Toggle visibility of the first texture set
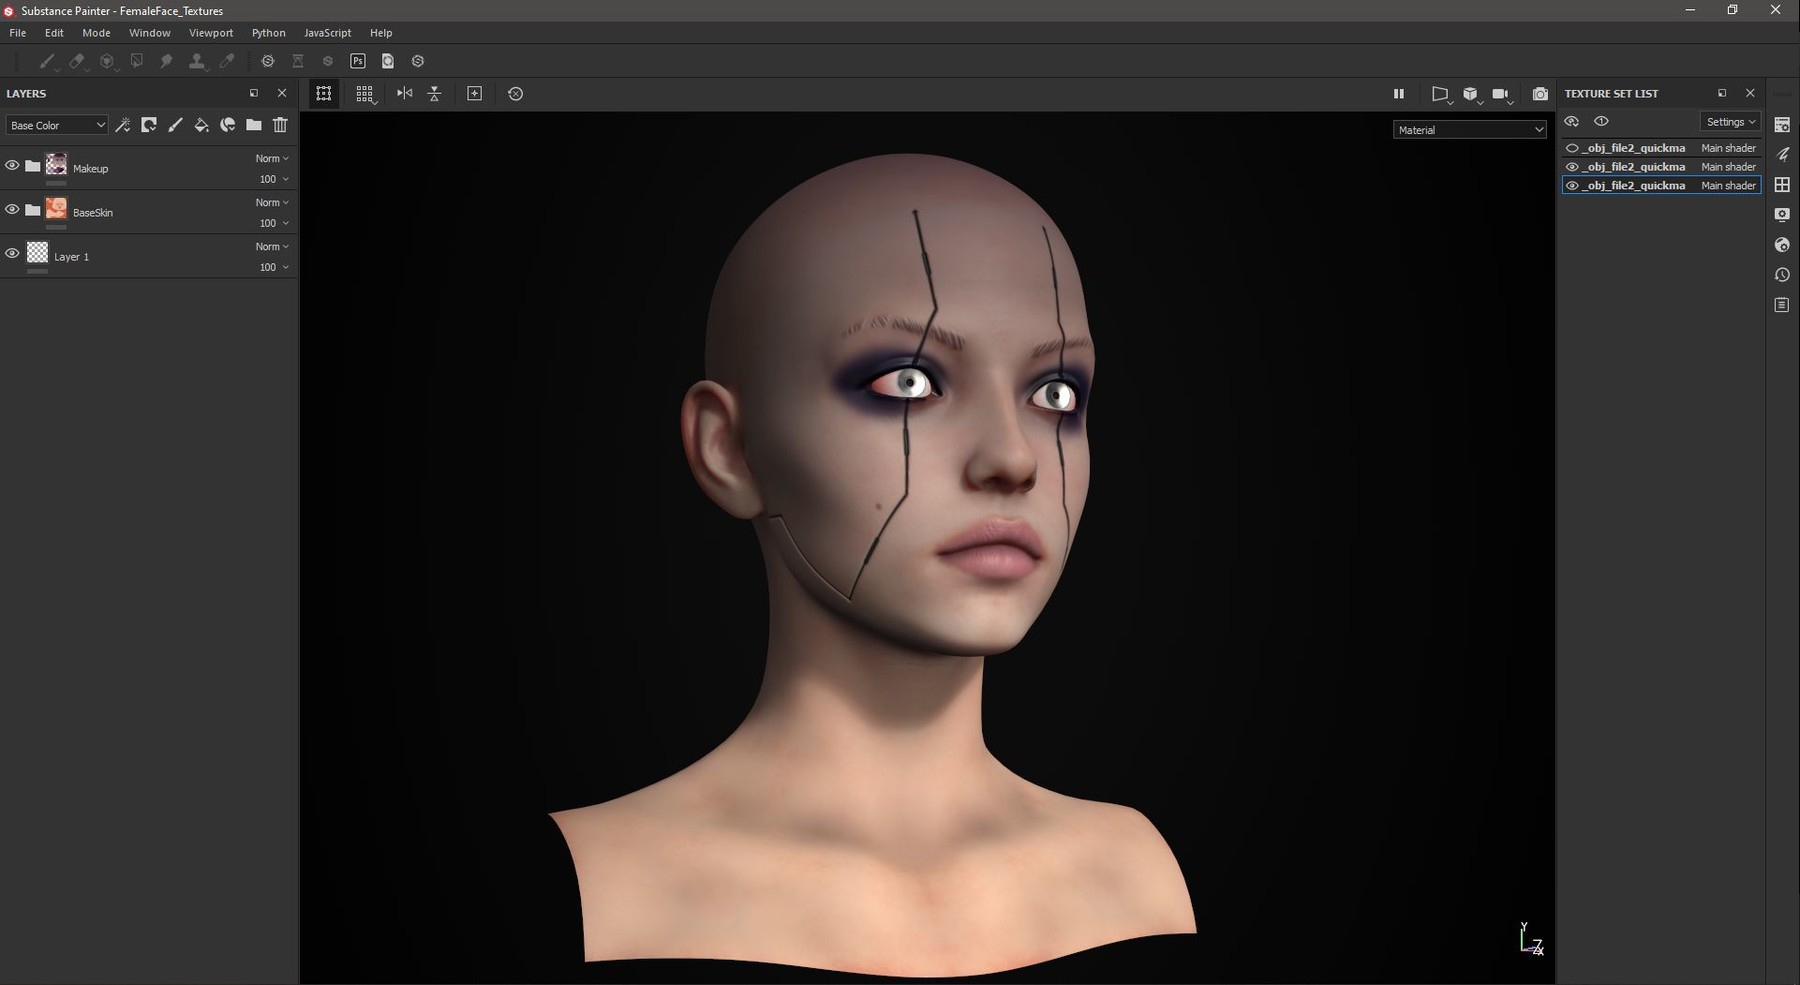1800x985 pixels. pos(1572,147)
